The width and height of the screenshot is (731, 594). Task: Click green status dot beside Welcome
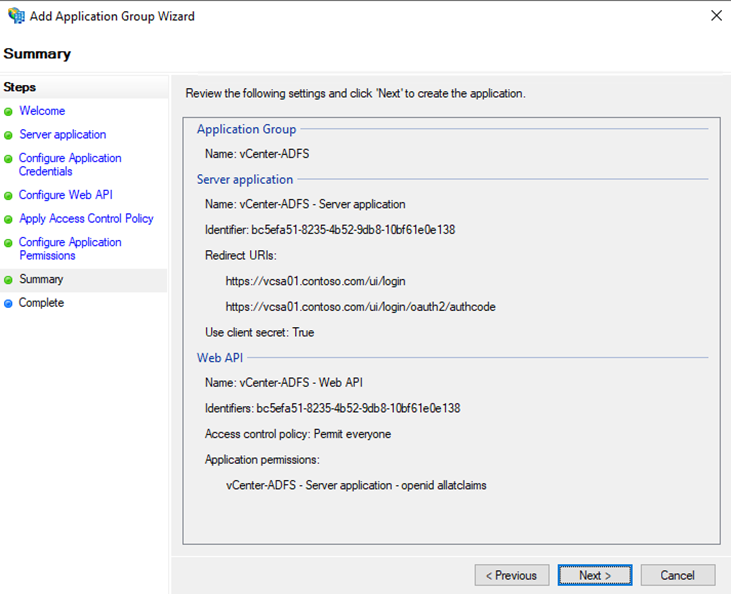pyautogui.click(x=8, y=112)
